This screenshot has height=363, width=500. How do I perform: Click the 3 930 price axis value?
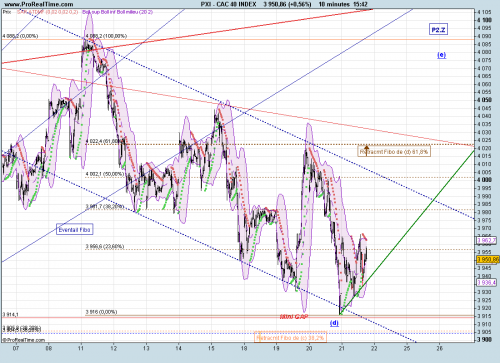[x=484, y=292]
